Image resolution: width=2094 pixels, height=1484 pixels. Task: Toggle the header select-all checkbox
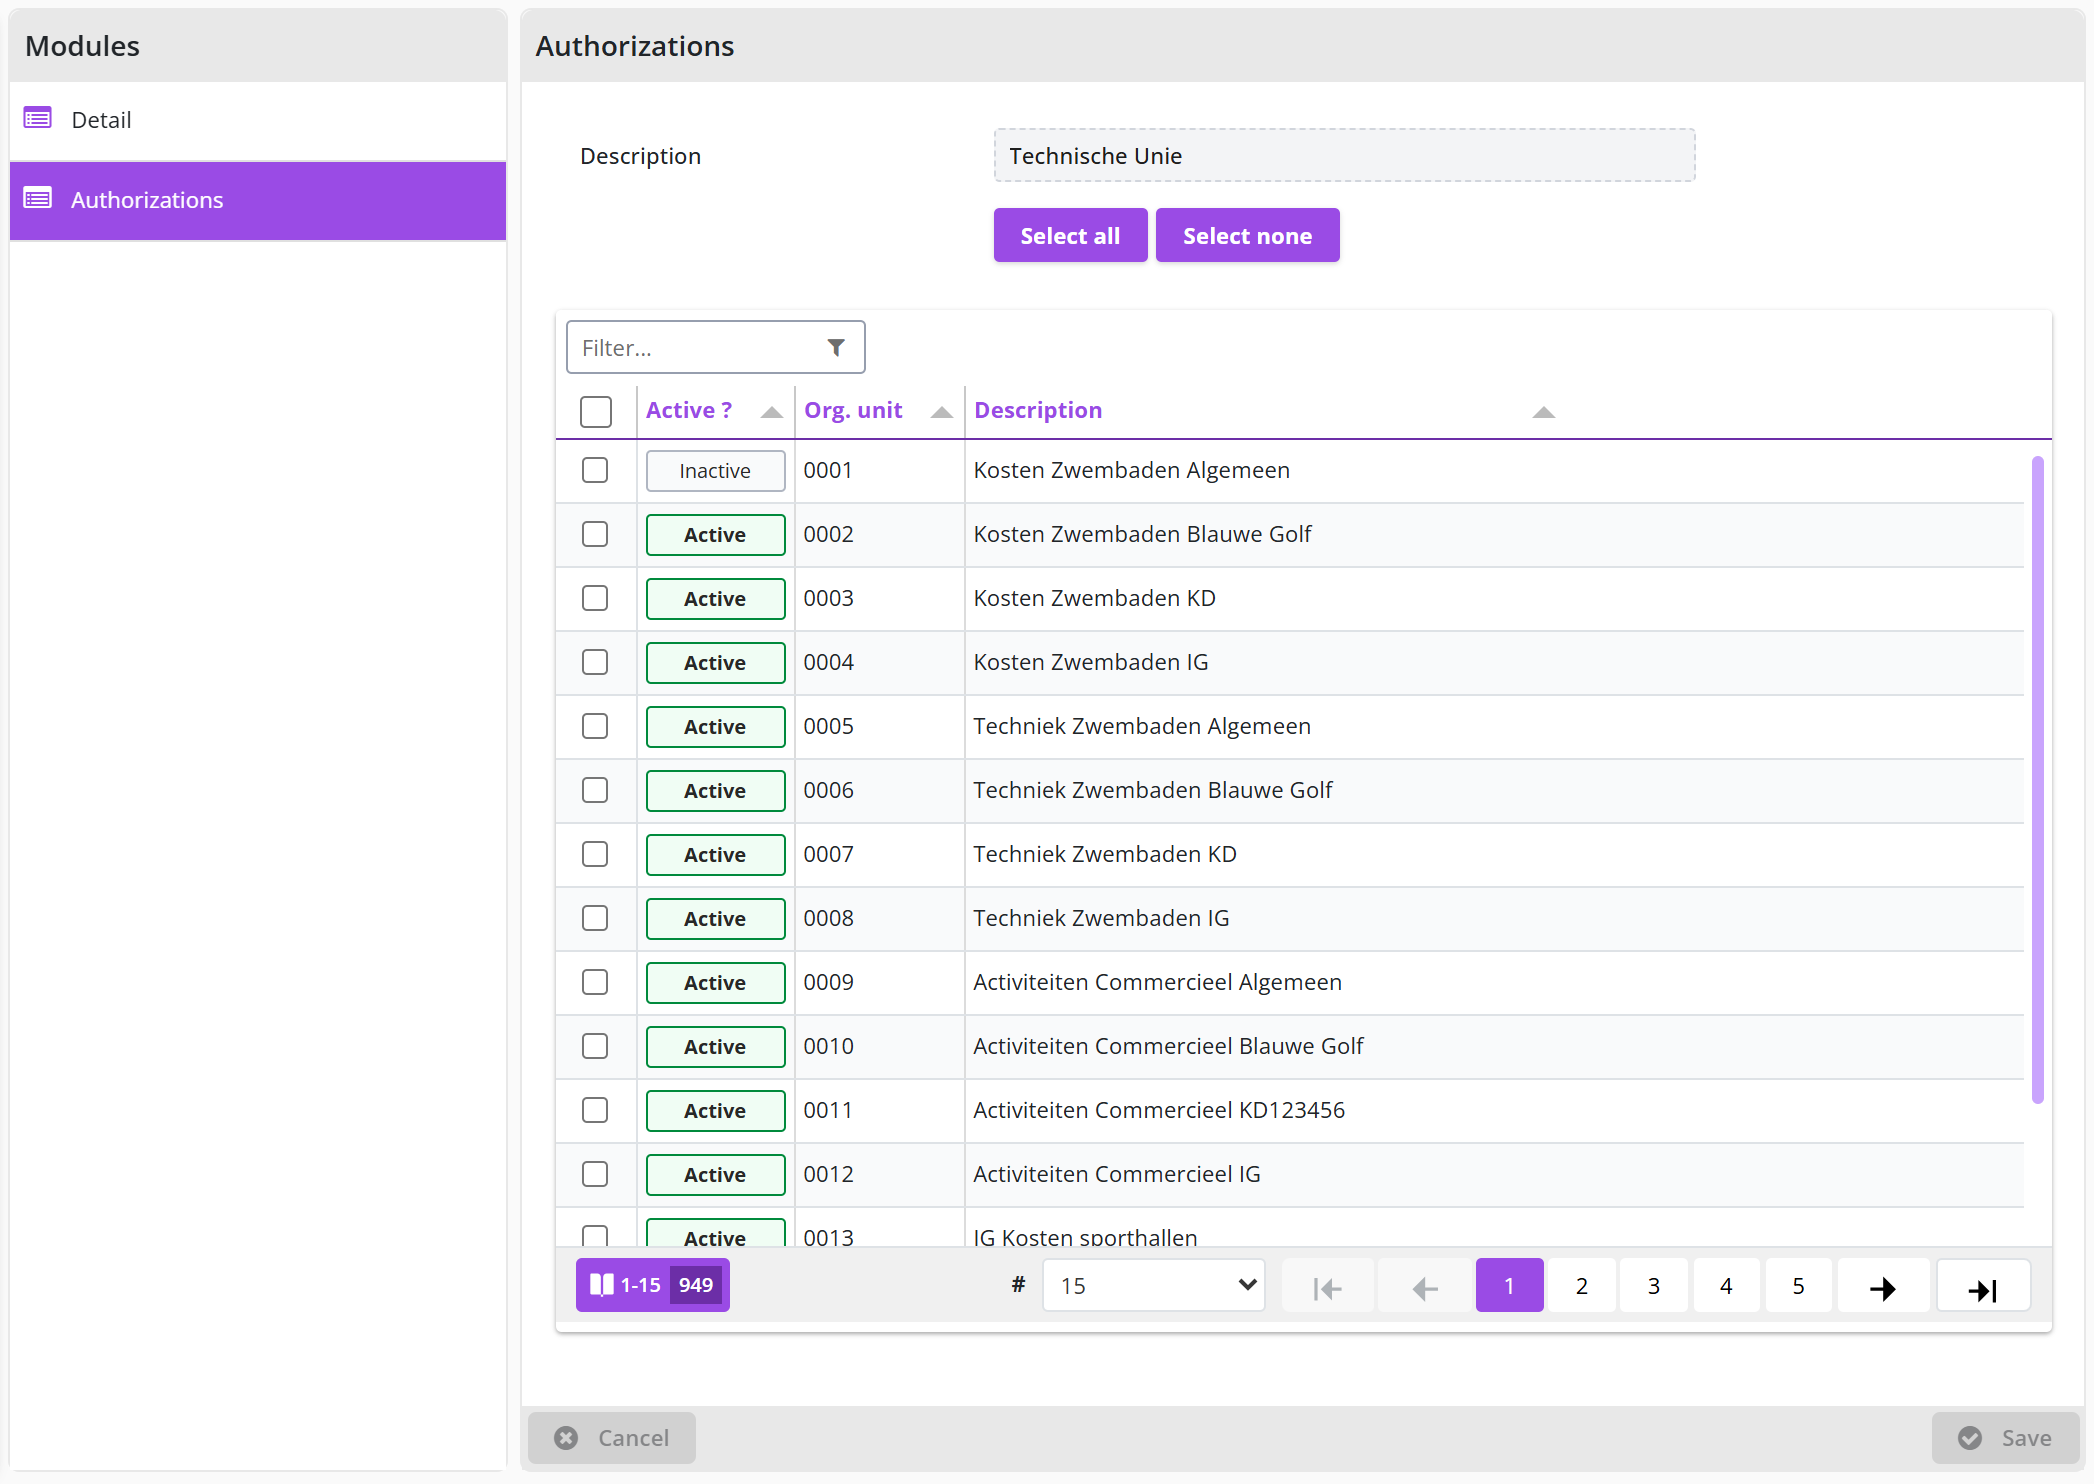tap(596, 411)
